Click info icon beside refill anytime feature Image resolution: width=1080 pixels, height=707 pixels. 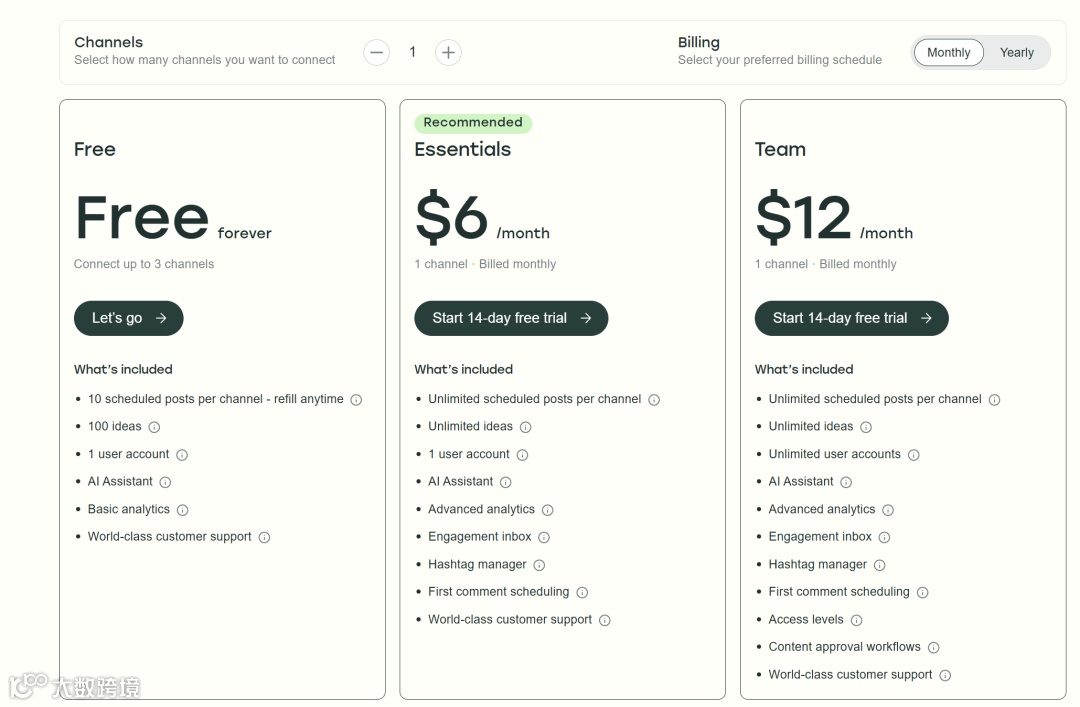click(x=356, y=400)
